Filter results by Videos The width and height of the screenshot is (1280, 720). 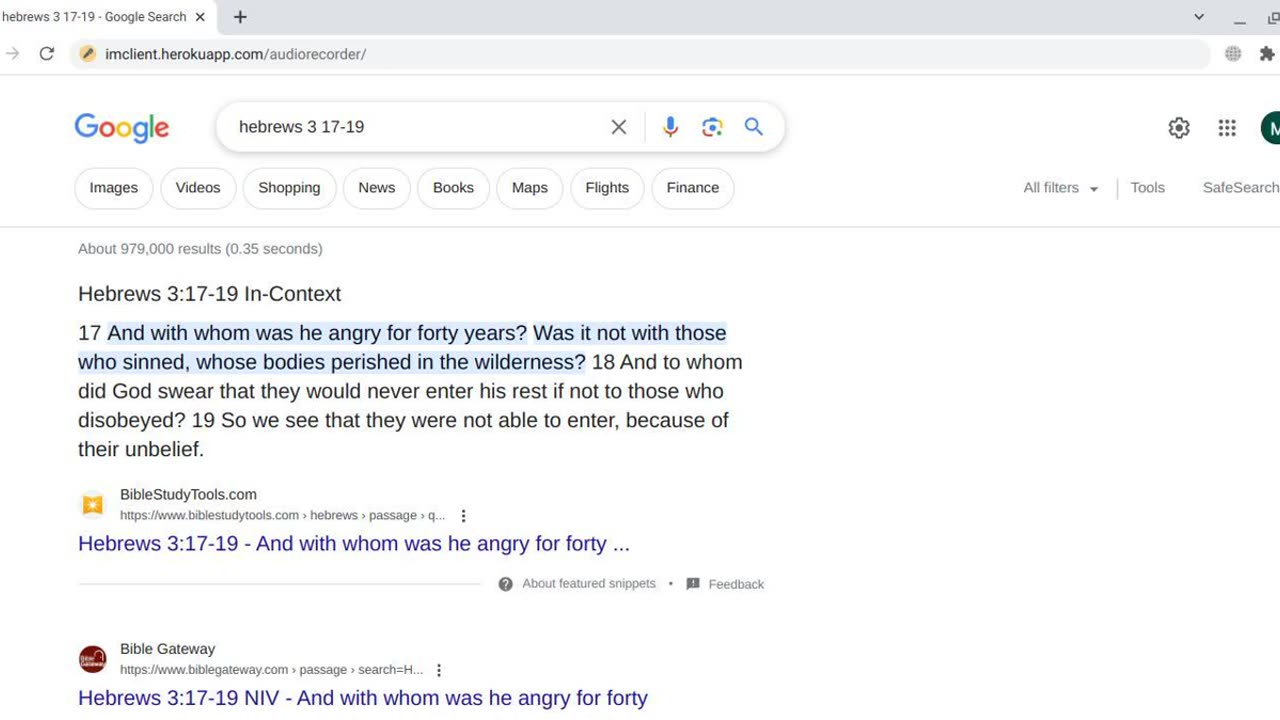(x=198, y=188)
